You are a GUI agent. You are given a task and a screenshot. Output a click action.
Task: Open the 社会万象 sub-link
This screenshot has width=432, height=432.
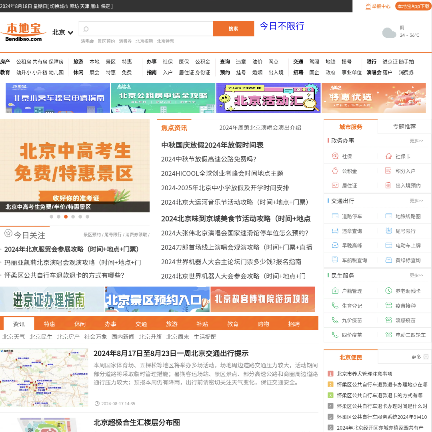pos(95,336)
